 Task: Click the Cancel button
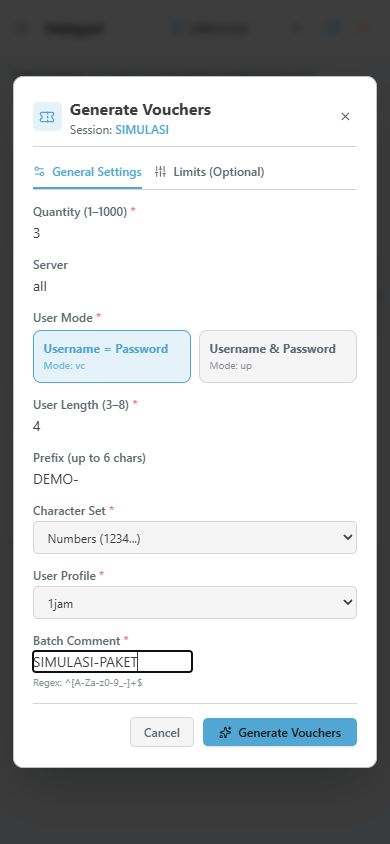pos(162,732)
